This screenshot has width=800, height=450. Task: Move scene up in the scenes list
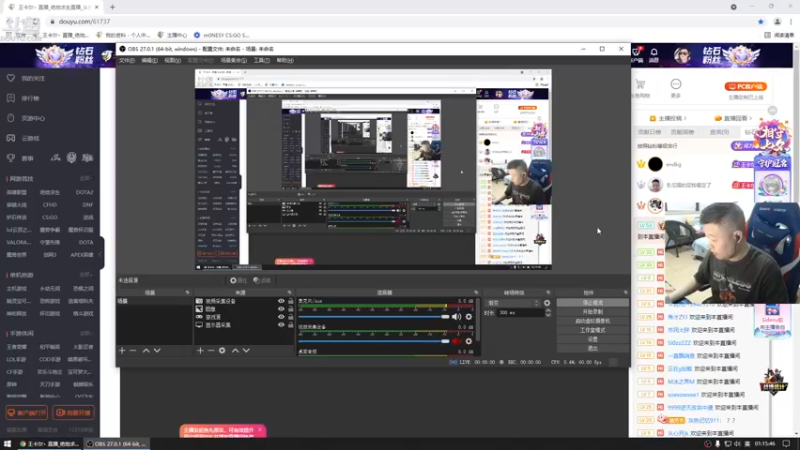[146, 351]
